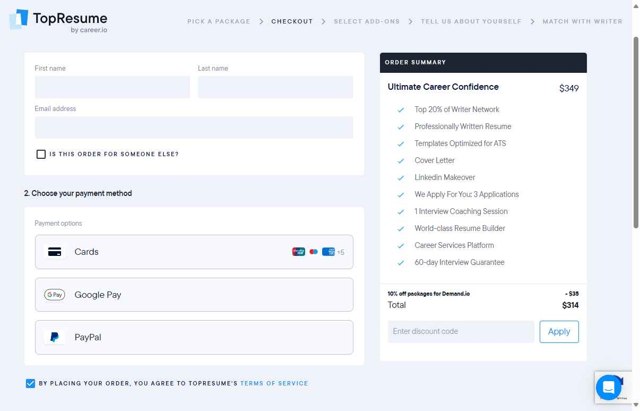Click the blue Amex card brand icon

pos(328,252)
